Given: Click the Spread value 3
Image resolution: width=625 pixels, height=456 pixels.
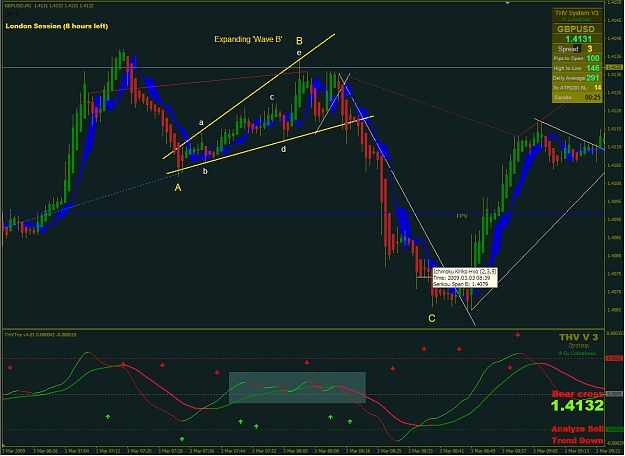Looking at the screenshot, I should pos(590,49).
